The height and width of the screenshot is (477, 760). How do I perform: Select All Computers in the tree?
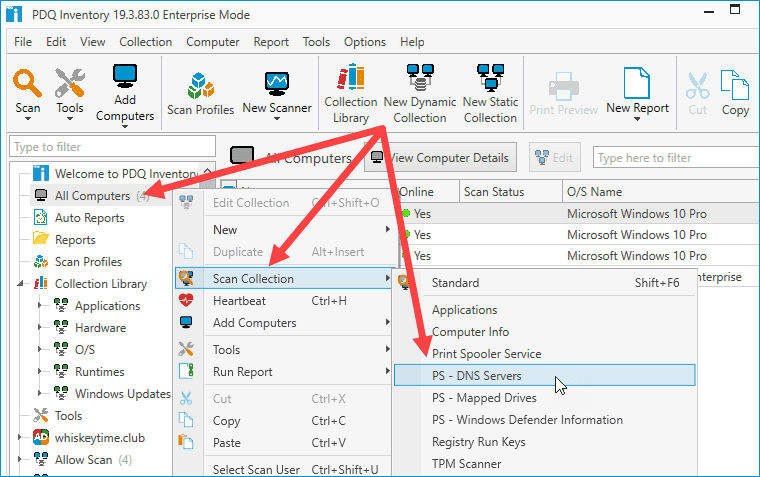point(92,195)
